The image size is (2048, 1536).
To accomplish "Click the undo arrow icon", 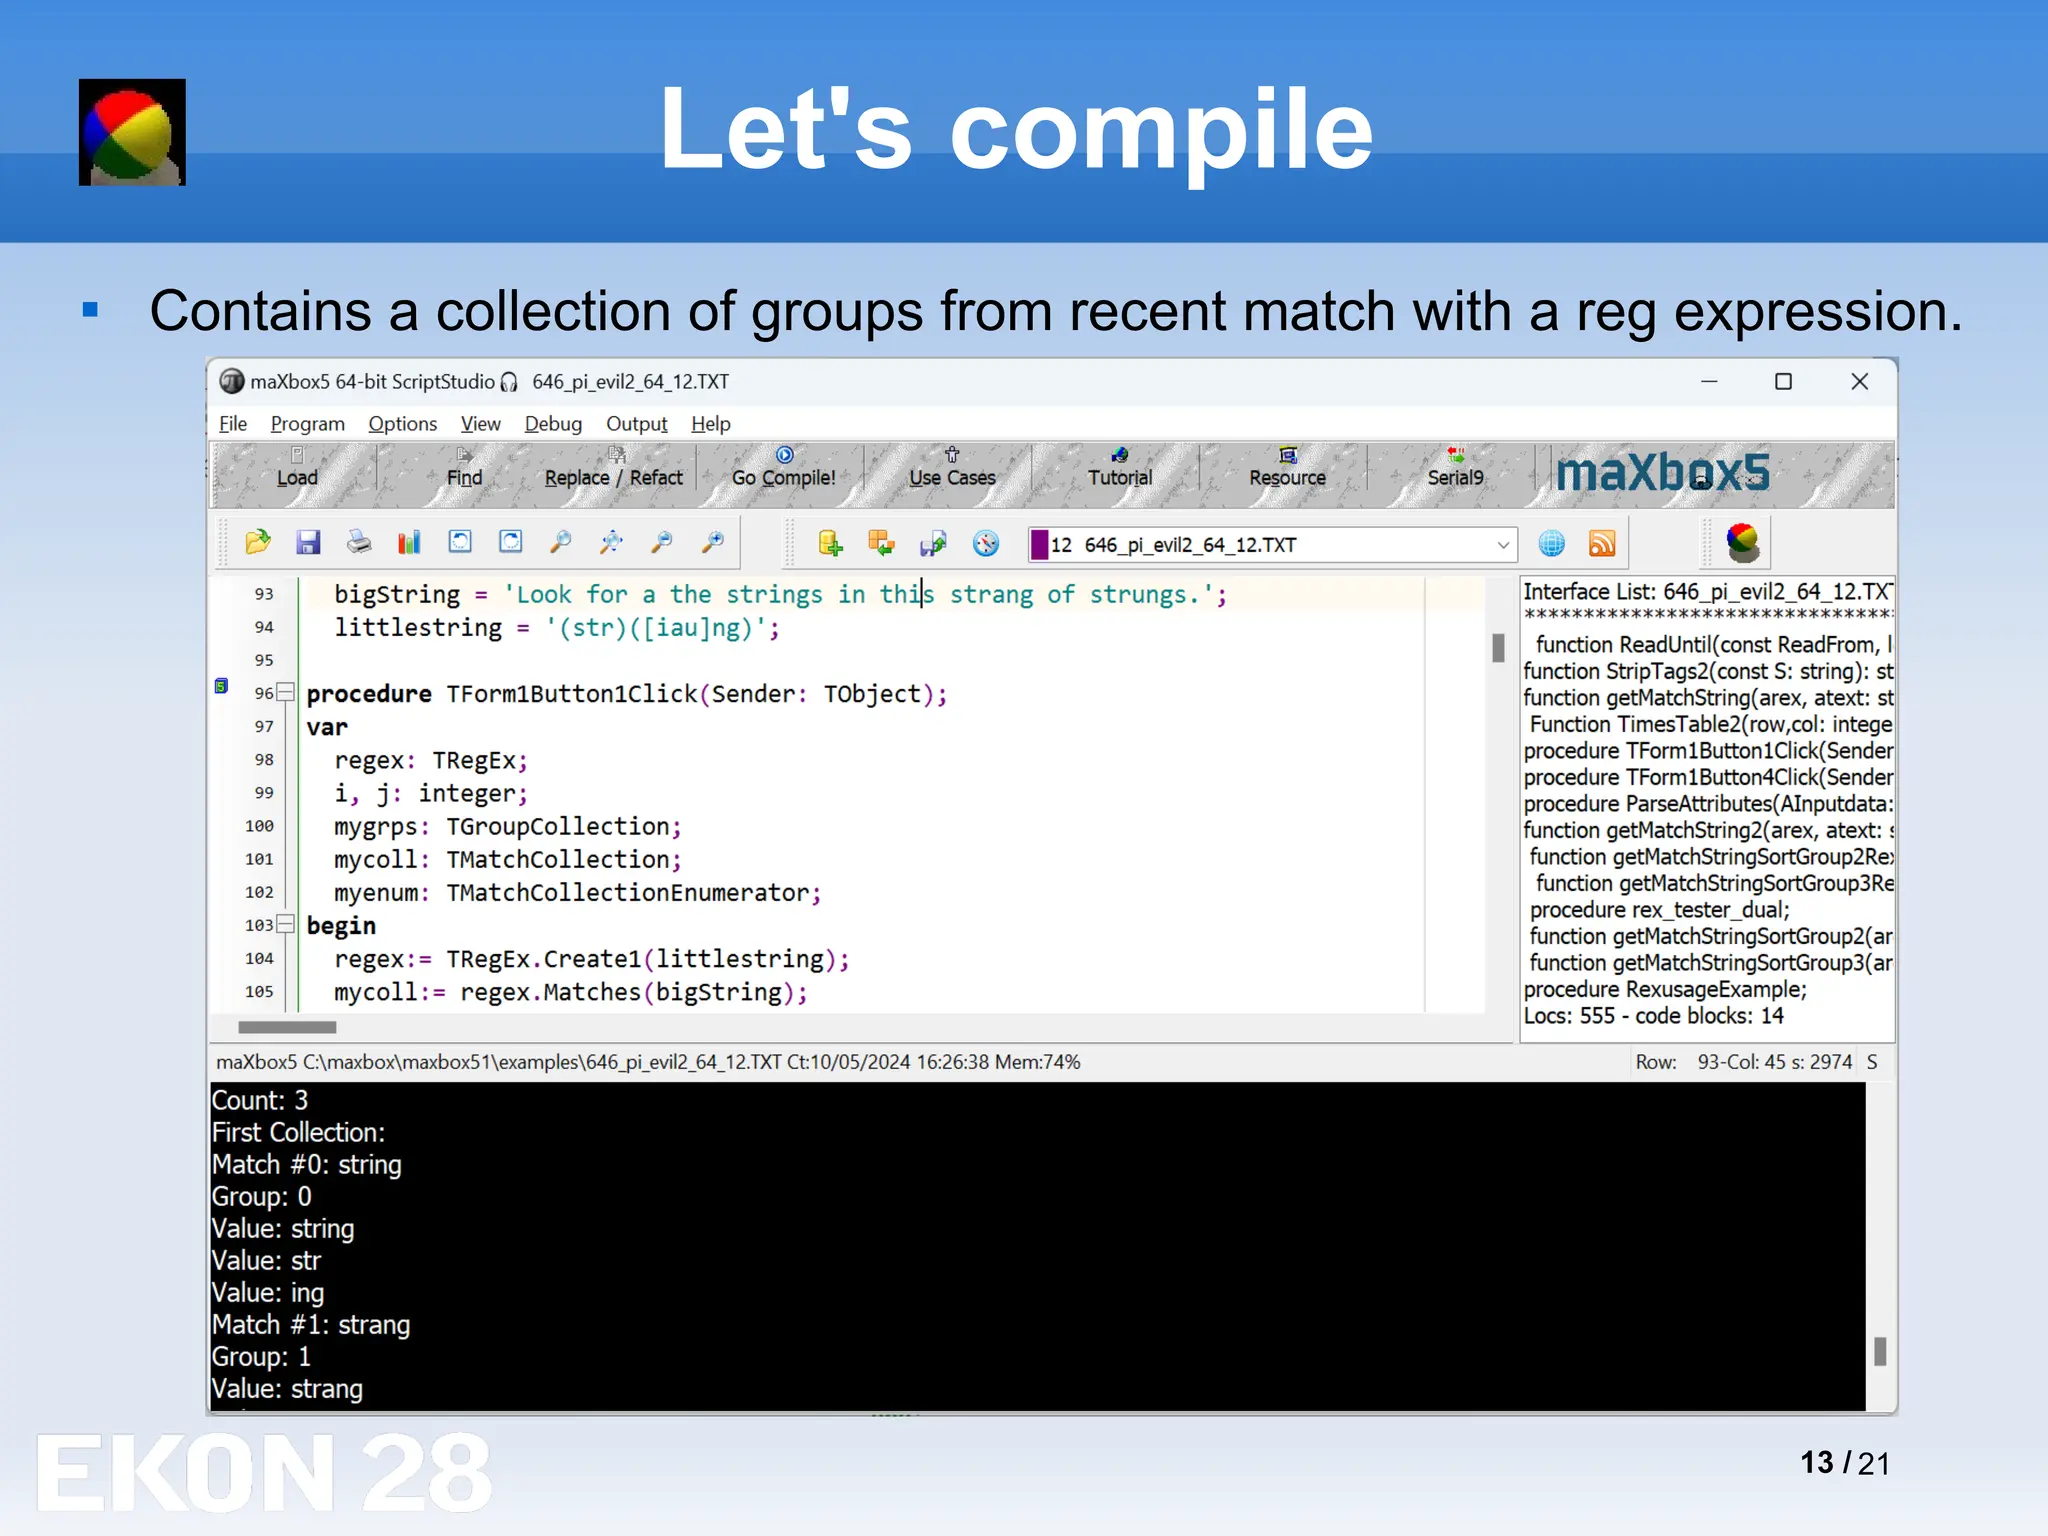I will pos(460,542).
